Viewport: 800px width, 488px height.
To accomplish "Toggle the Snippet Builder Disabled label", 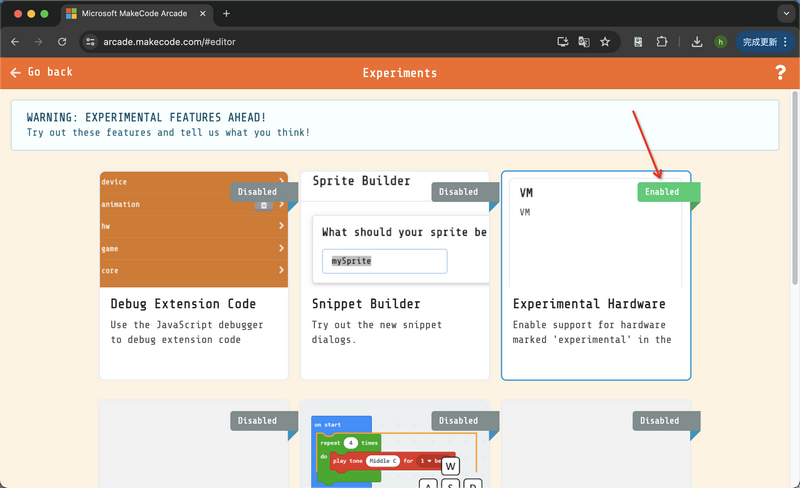I will 459,192.
